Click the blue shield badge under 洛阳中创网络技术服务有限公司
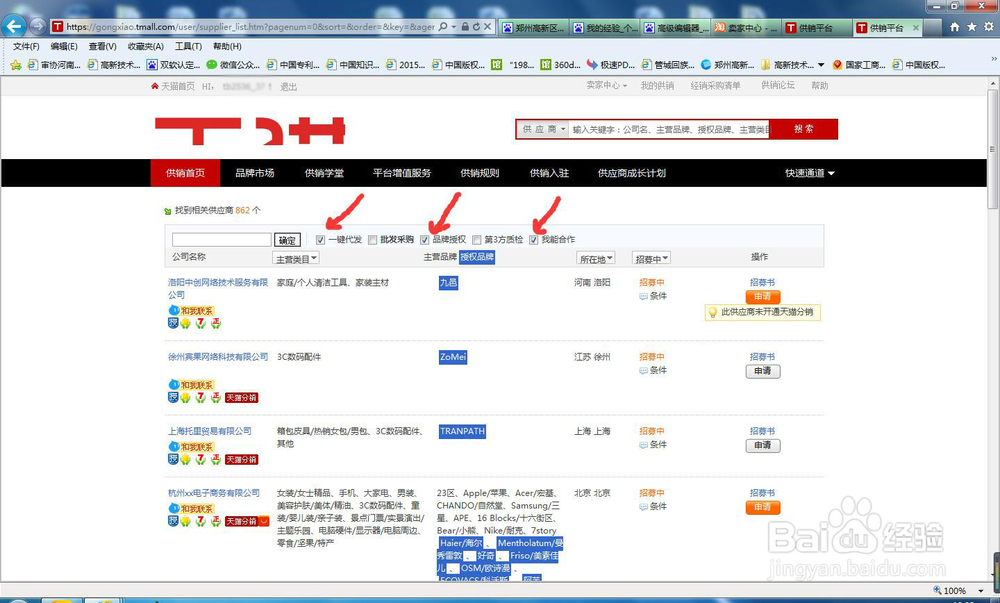This screenshot has width=1000, height=603. point(173,323)
